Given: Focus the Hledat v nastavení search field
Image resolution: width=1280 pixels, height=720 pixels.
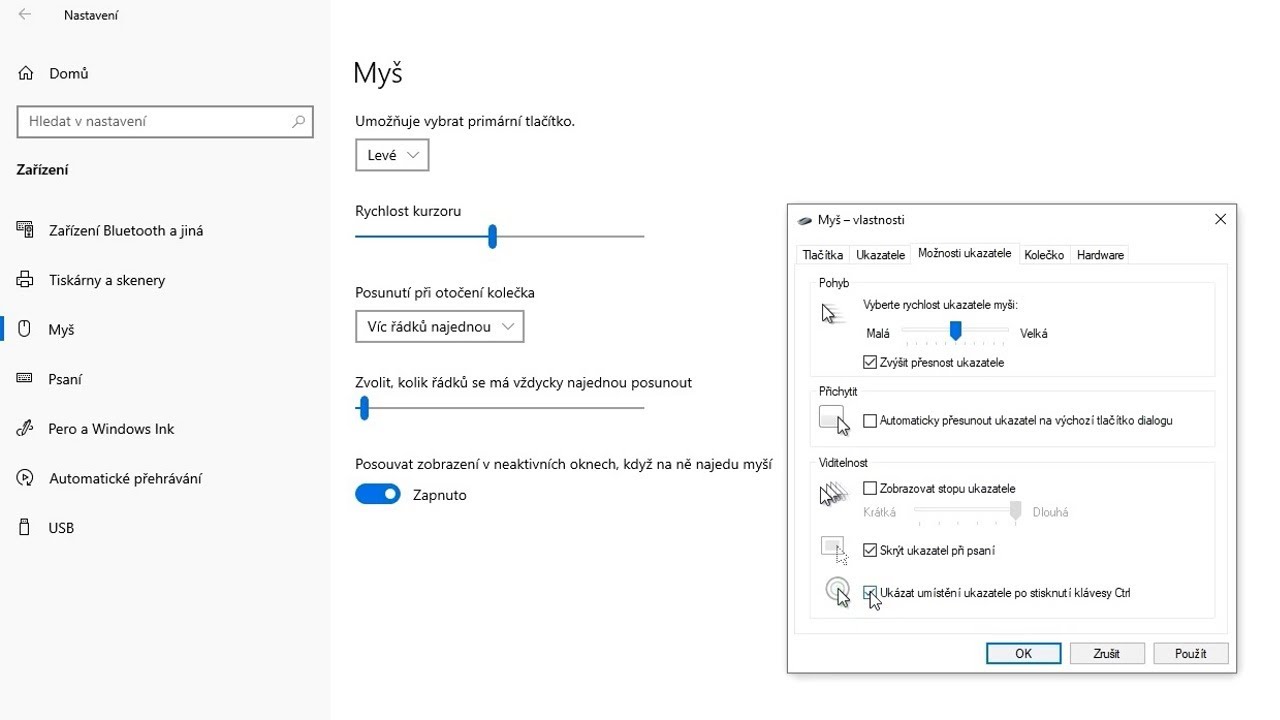Looking at the screenshot, I should [x=165, y=121].
